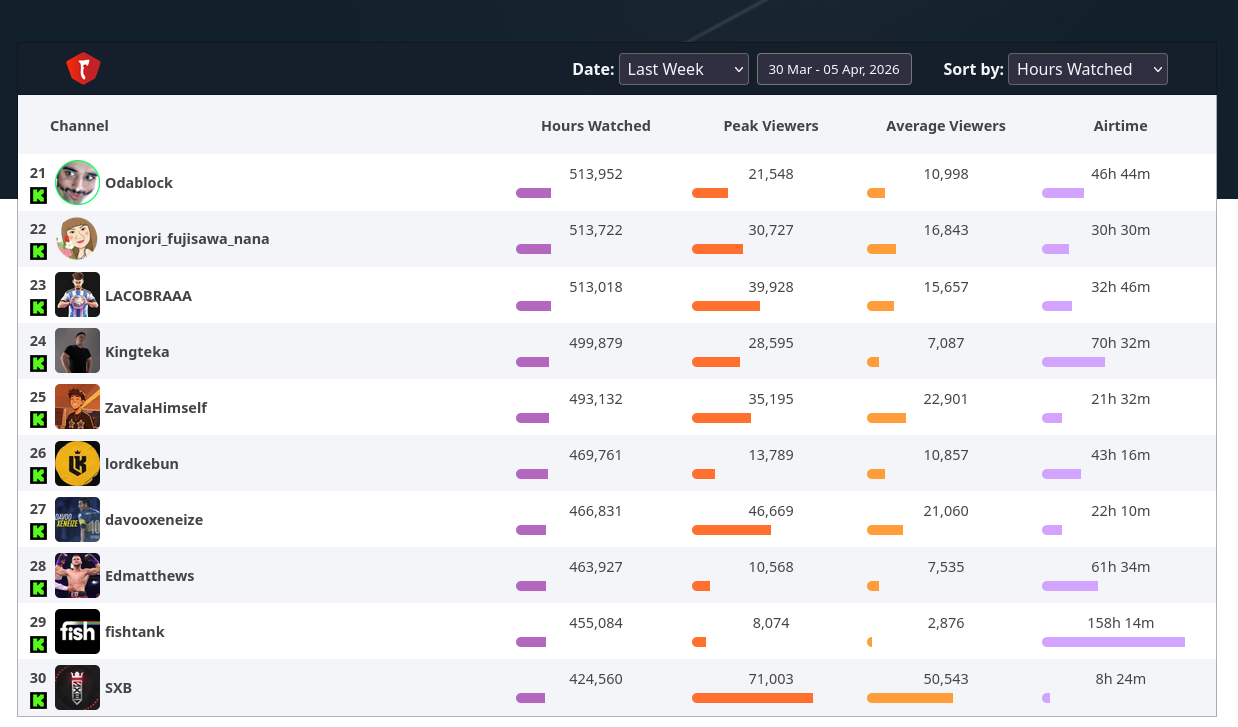
Task: Open the Date dropdown showing Last Week
Action: coord(684,69)
